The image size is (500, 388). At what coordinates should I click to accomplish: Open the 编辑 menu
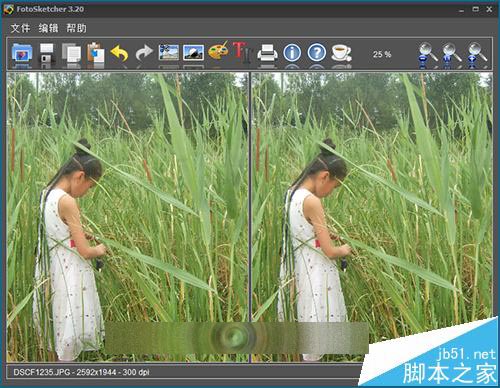(x=48, y=28)
